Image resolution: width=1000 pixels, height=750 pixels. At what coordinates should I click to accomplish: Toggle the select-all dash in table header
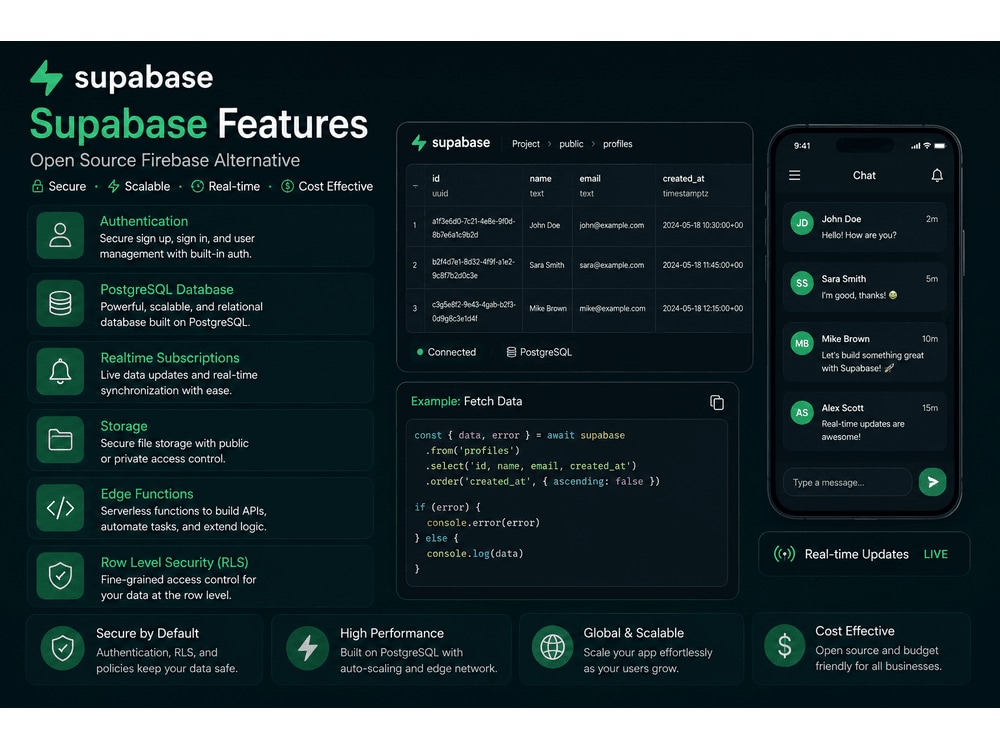(x=415, y=186)
